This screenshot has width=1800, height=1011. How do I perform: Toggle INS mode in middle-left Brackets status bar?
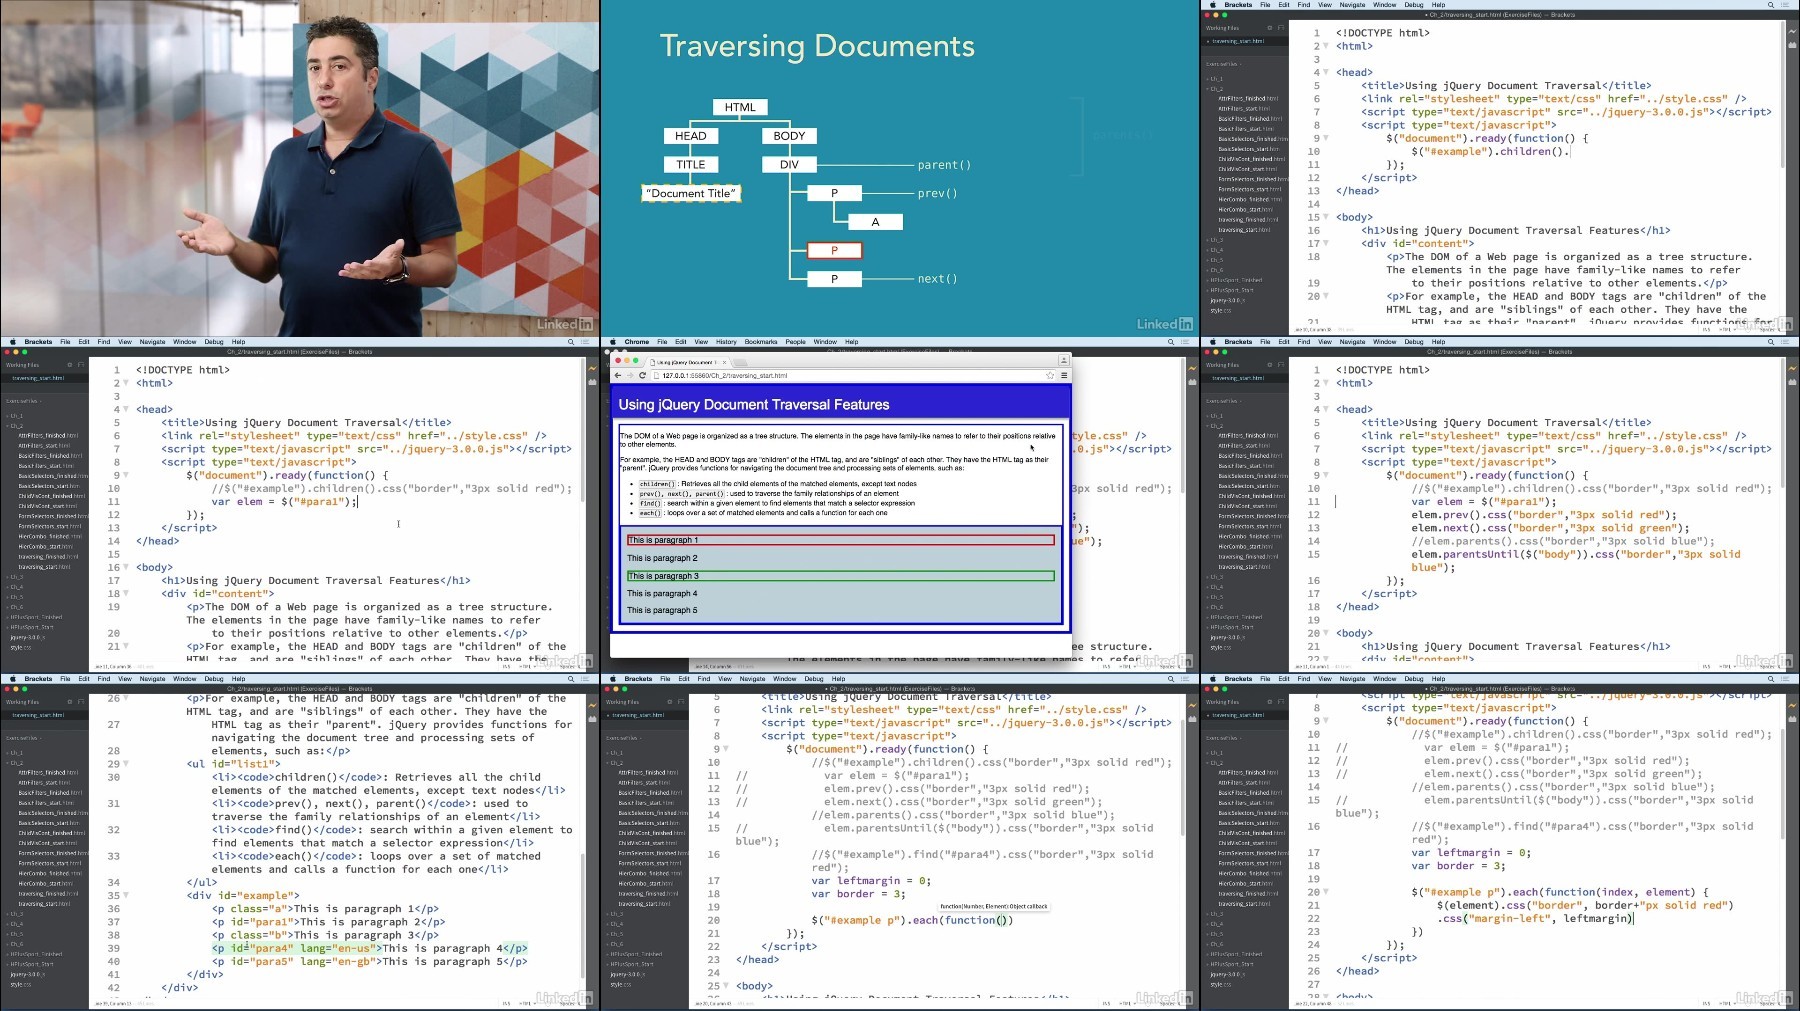507,666
